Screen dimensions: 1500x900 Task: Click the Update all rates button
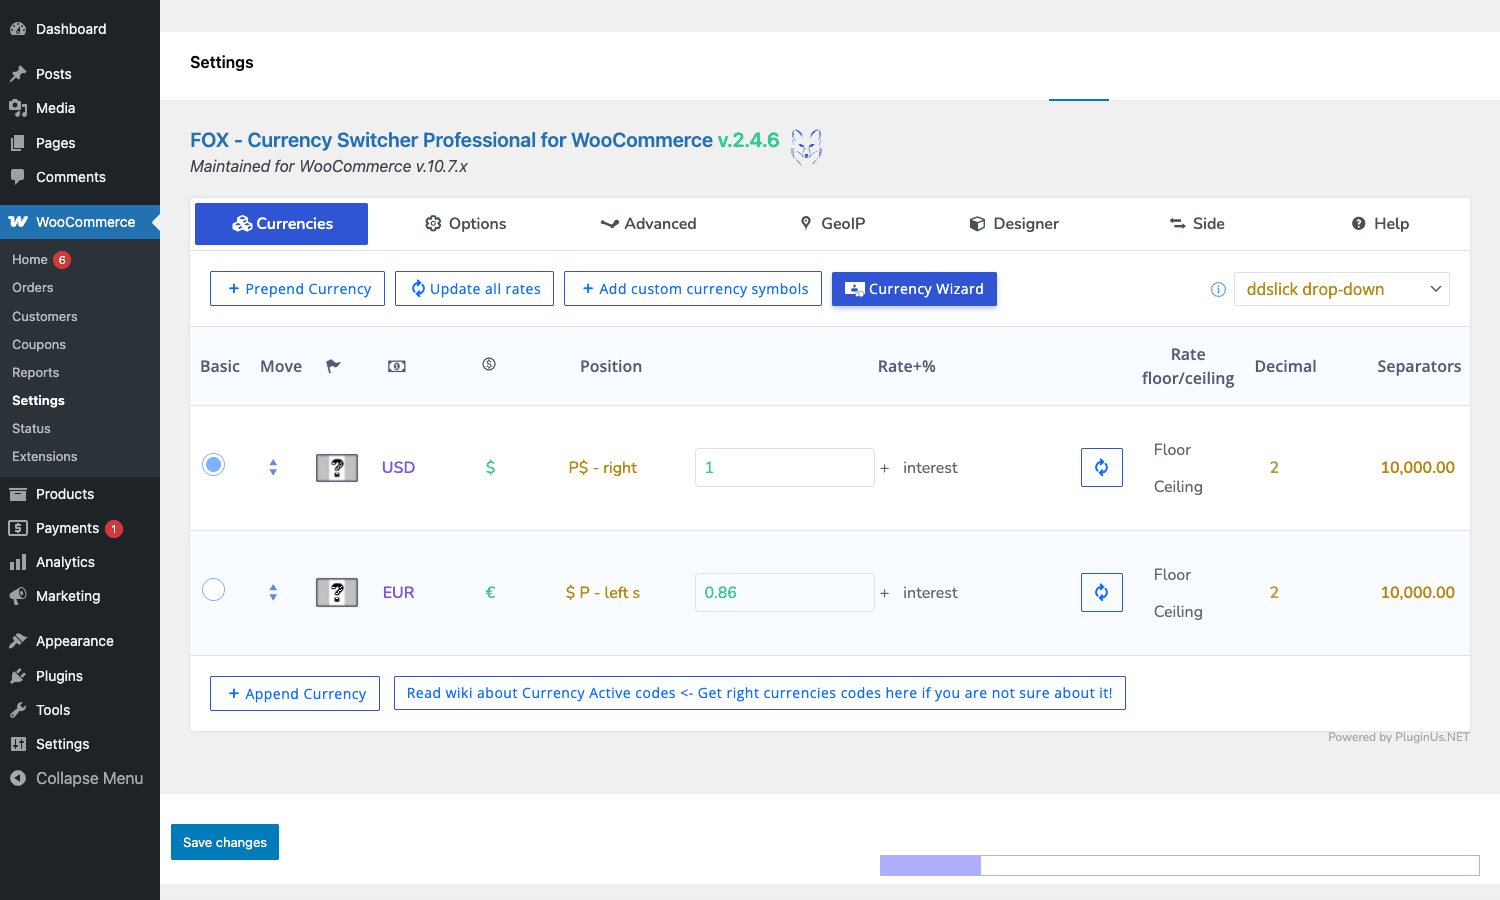click(474, 289)
